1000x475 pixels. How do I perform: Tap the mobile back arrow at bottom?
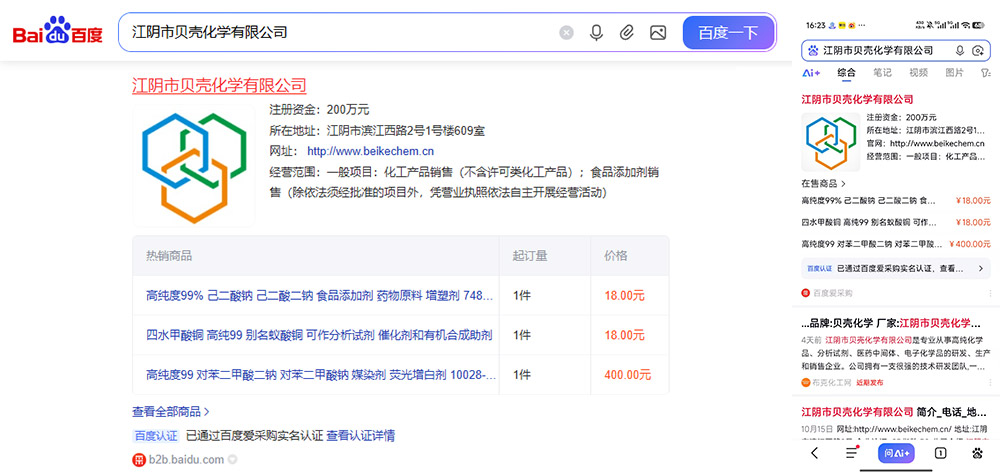[814, 453]
